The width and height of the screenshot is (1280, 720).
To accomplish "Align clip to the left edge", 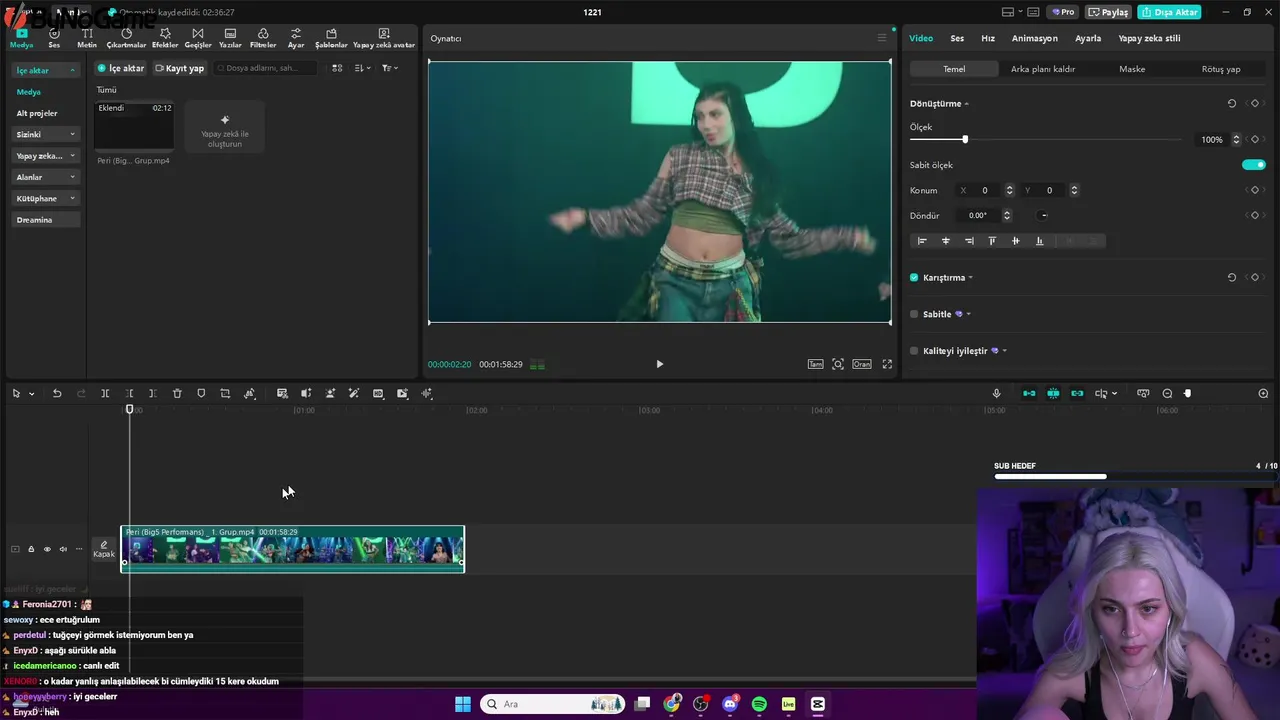I will coord(922,241).
